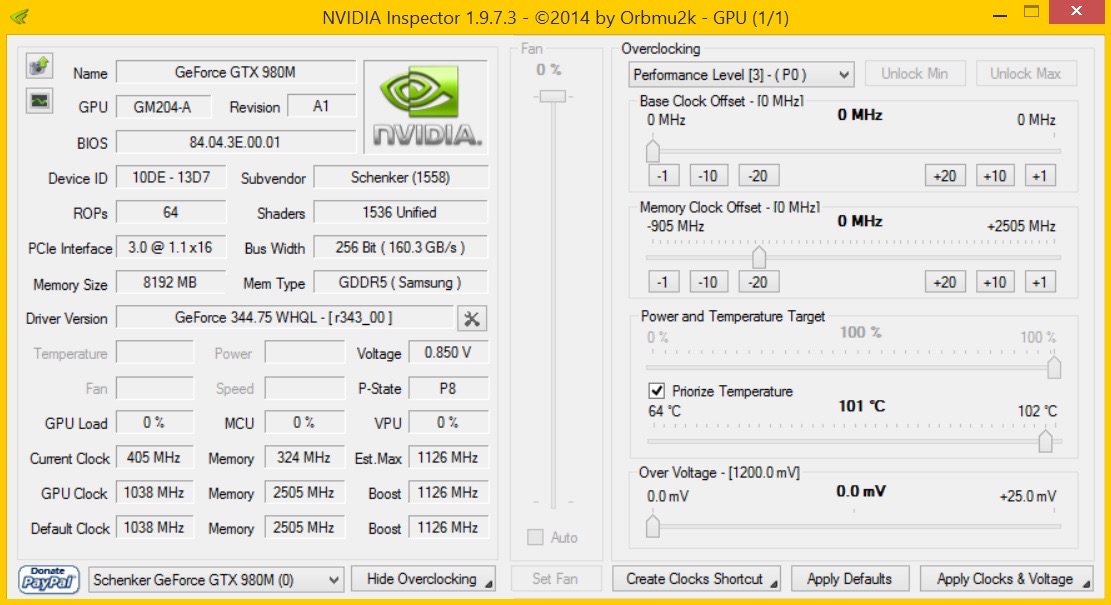Uncheck the Priorize Temperature checkbox
Screen dimensions: 1111x605
(655, 391)
